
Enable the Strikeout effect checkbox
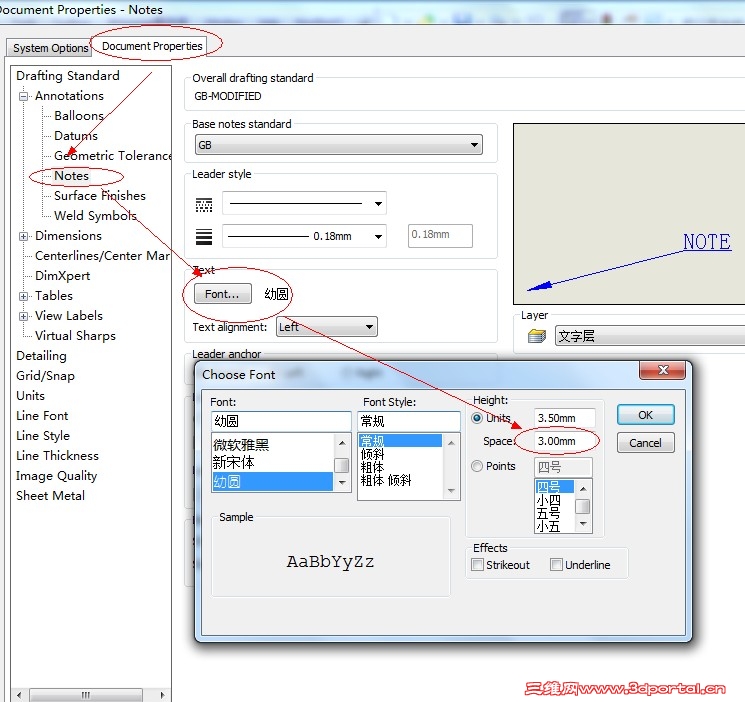[x=477, y=565]
